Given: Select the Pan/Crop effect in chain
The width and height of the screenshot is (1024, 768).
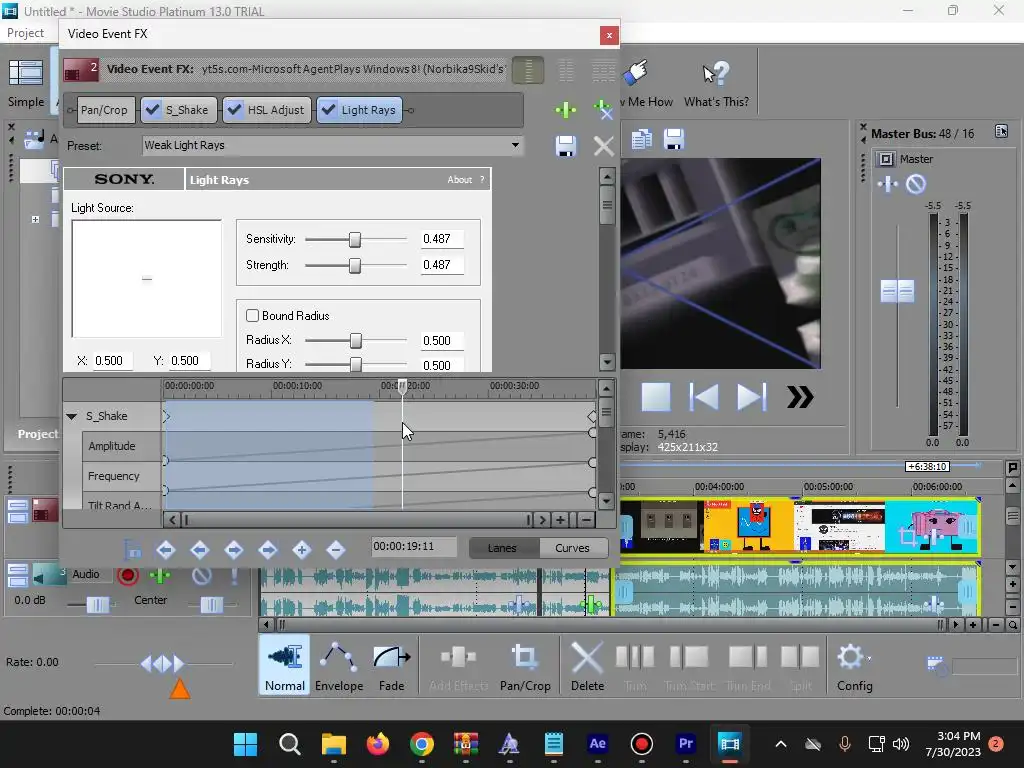Looking at the screenshot, I should [104, 110].
